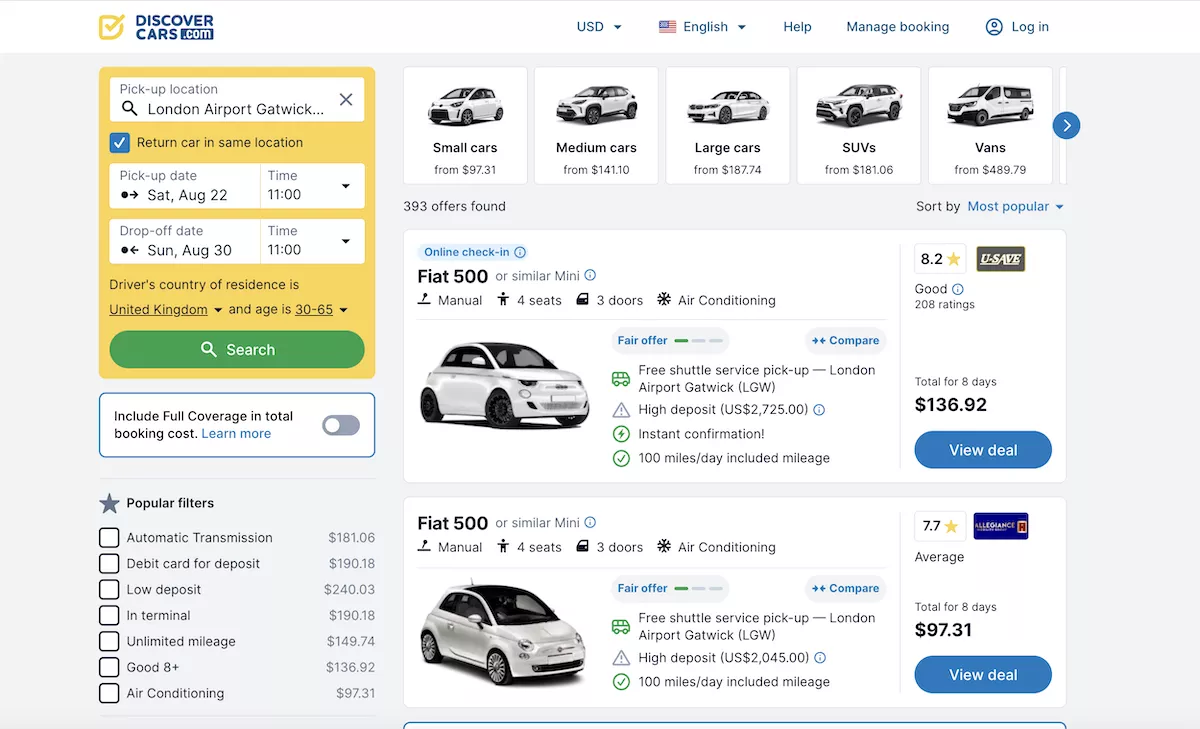Click the second offer's Fair offer indicator

click(670, 588)
